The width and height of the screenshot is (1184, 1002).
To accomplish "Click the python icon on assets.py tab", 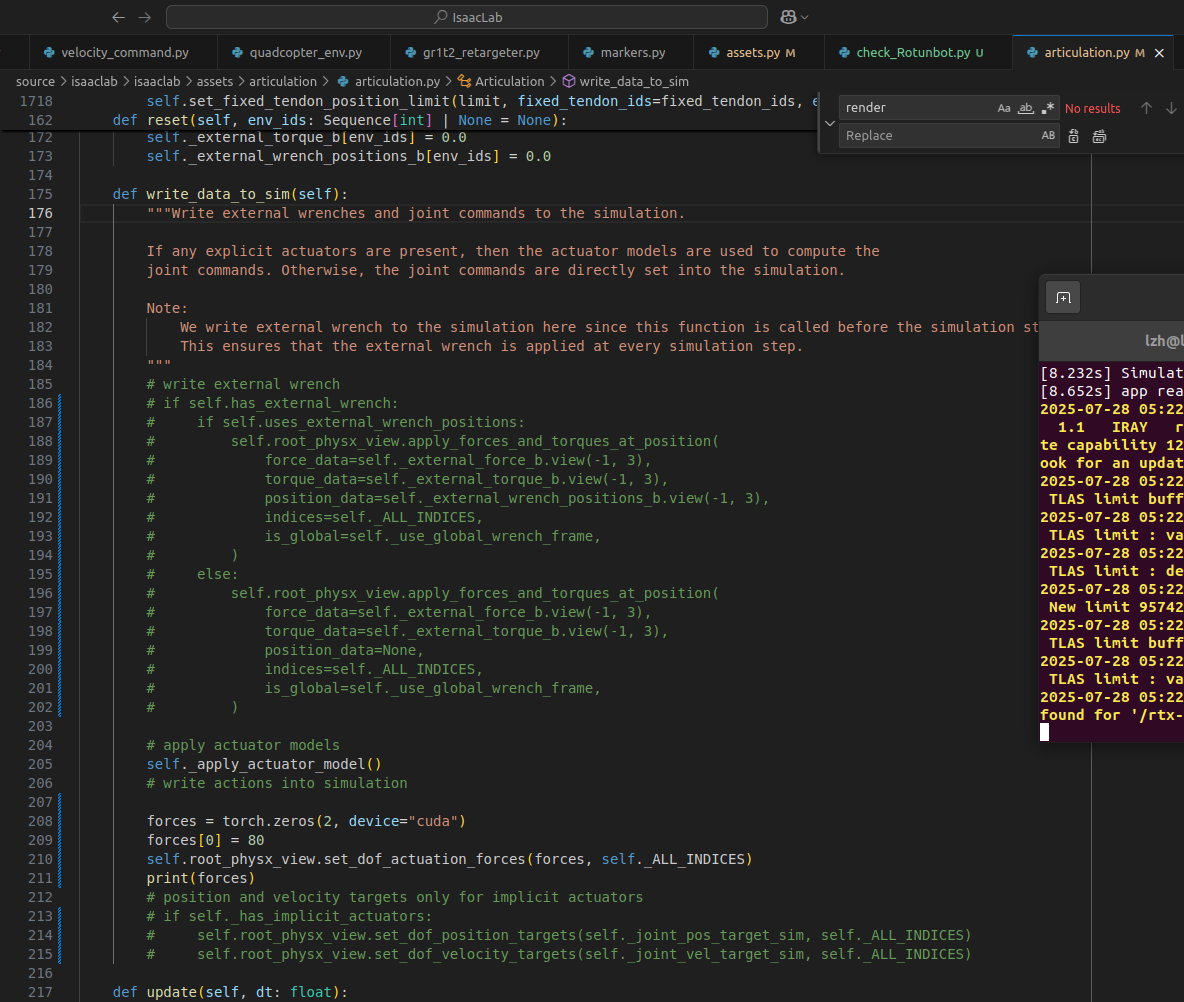I will tap(714, 52).
